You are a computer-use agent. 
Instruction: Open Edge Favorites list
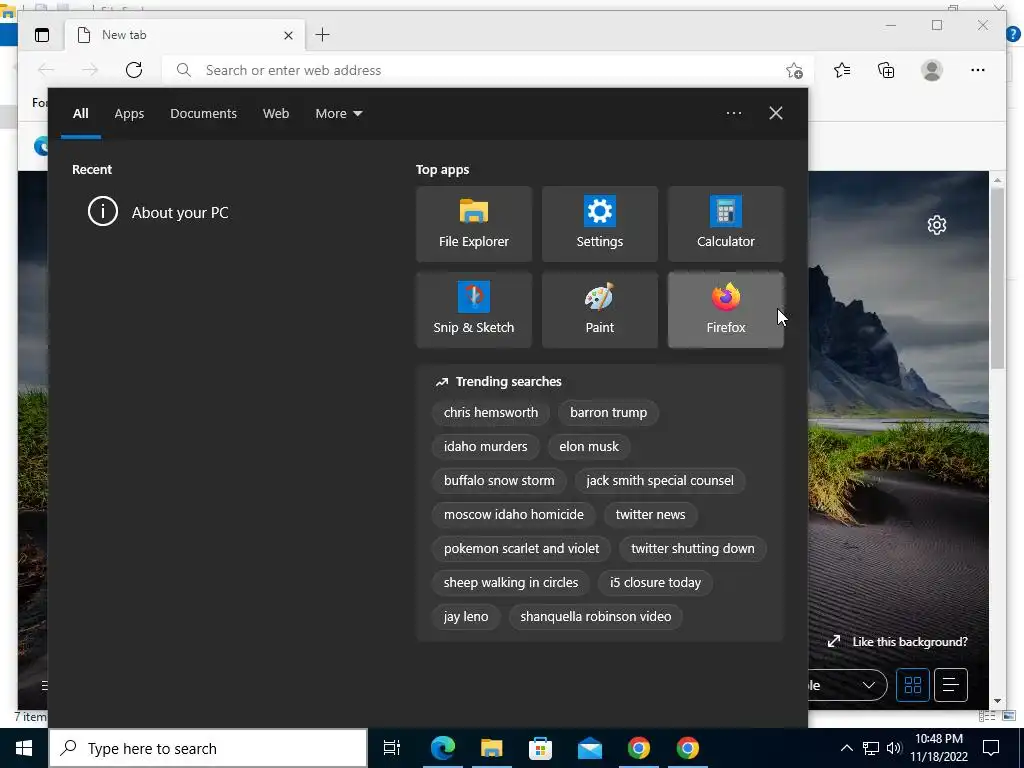click(x=842, y=70)
